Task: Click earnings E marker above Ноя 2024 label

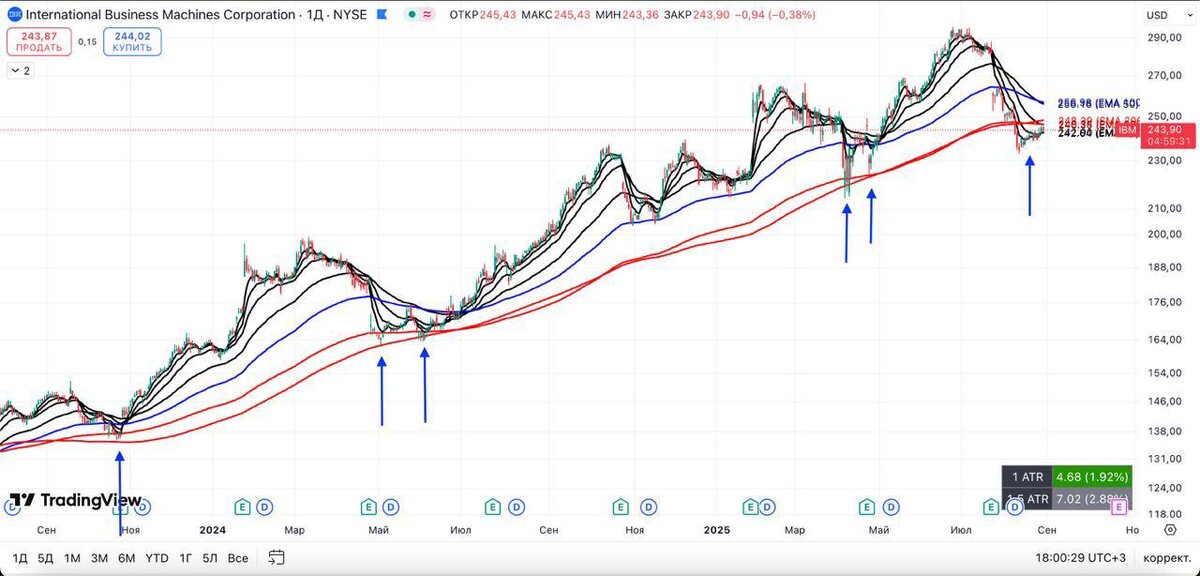Action: coord(621,506)
